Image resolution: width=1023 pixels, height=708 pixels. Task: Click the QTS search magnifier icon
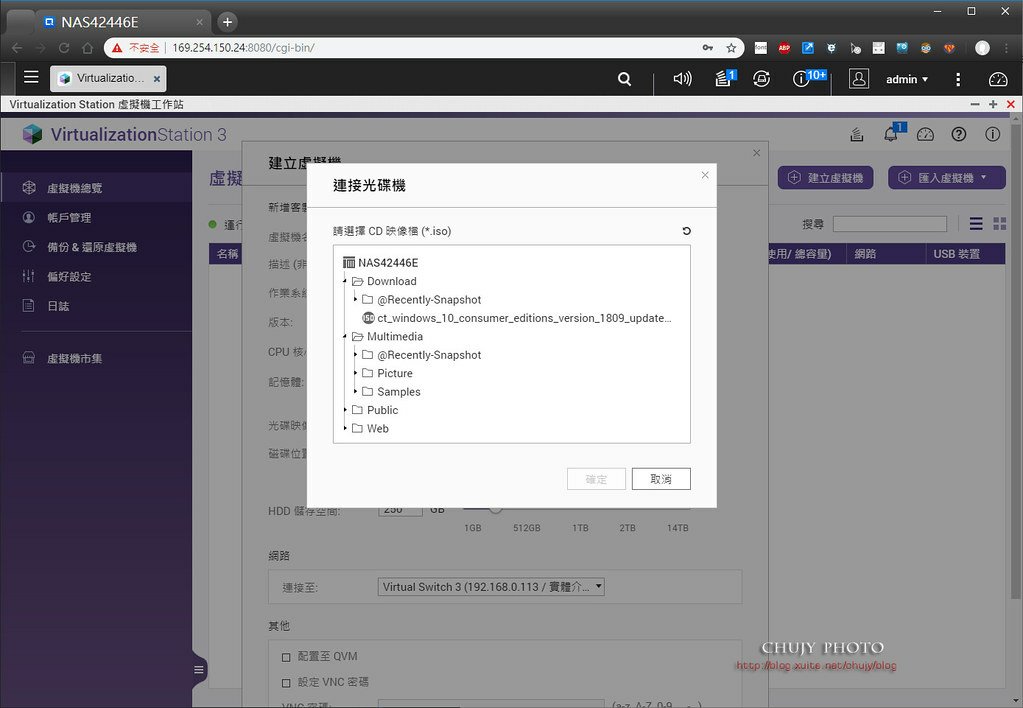(624, 79)
